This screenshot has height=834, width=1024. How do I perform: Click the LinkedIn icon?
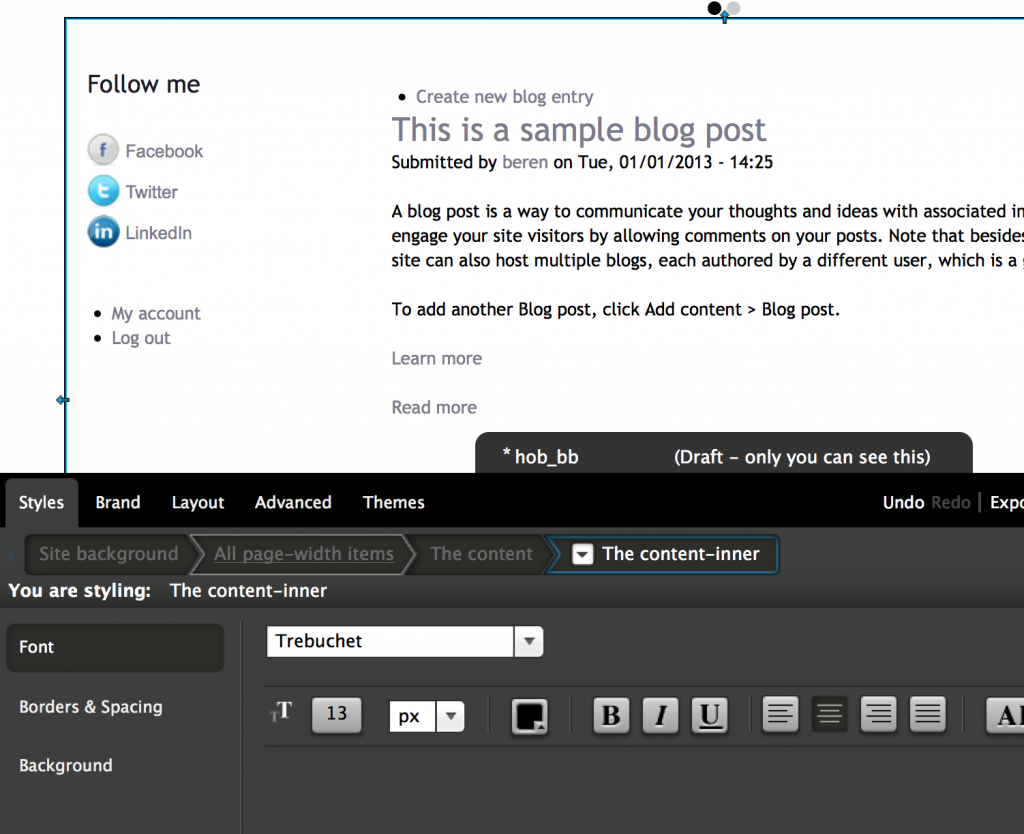click(103, 232)
